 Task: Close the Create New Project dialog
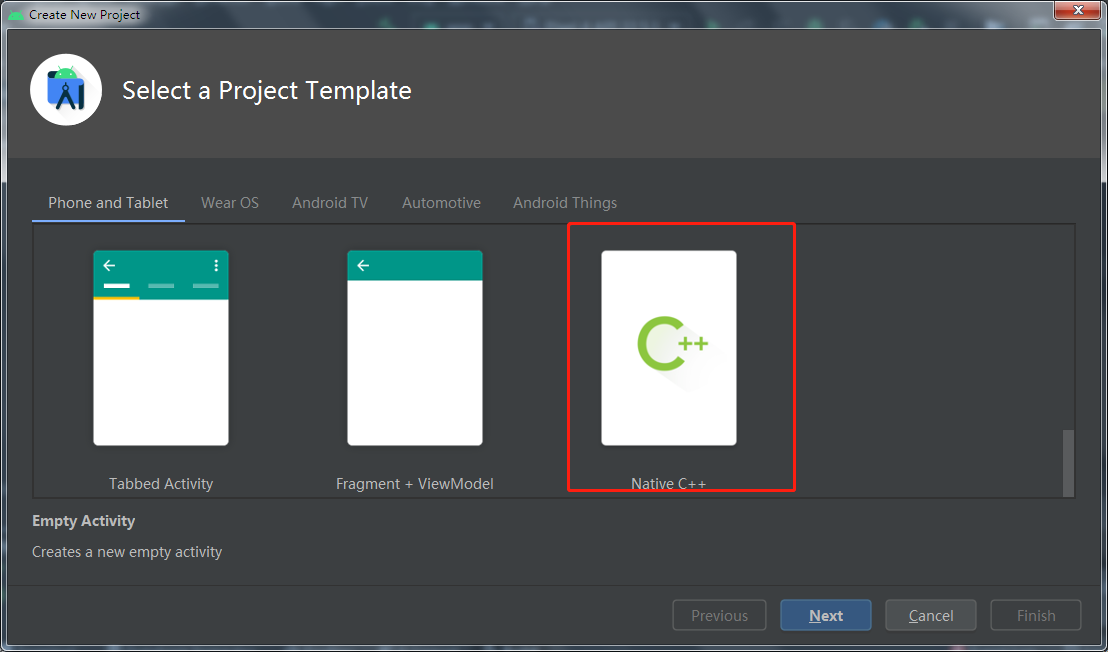[1078, 10]
